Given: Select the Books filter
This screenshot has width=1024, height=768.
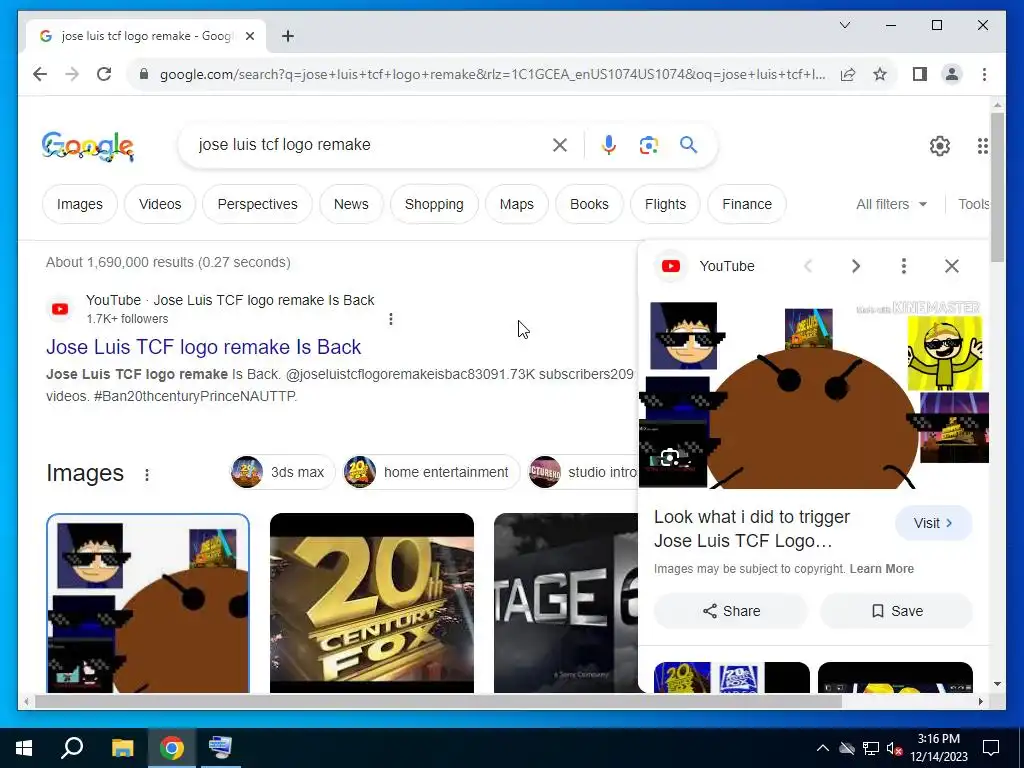Looking at the screenshot, I should point(589,204).
